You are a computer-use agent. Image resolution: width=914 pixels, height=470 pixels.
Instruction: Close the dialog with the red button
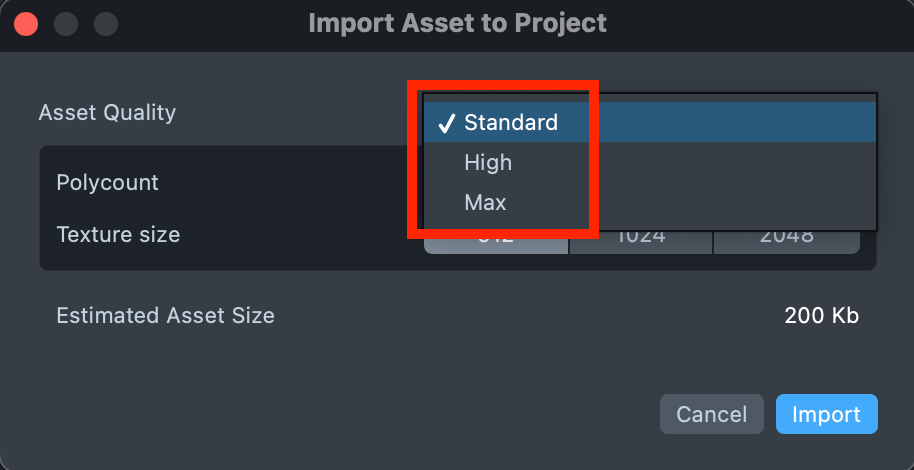tap(26, 23)
